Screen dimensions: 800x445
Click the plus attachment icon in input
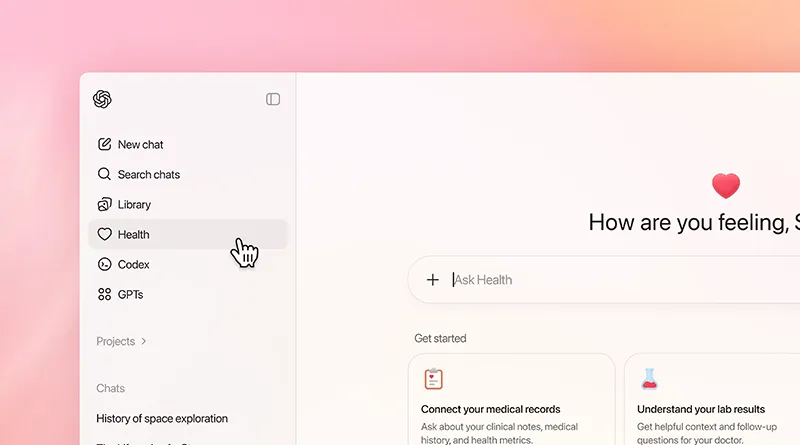433,280
